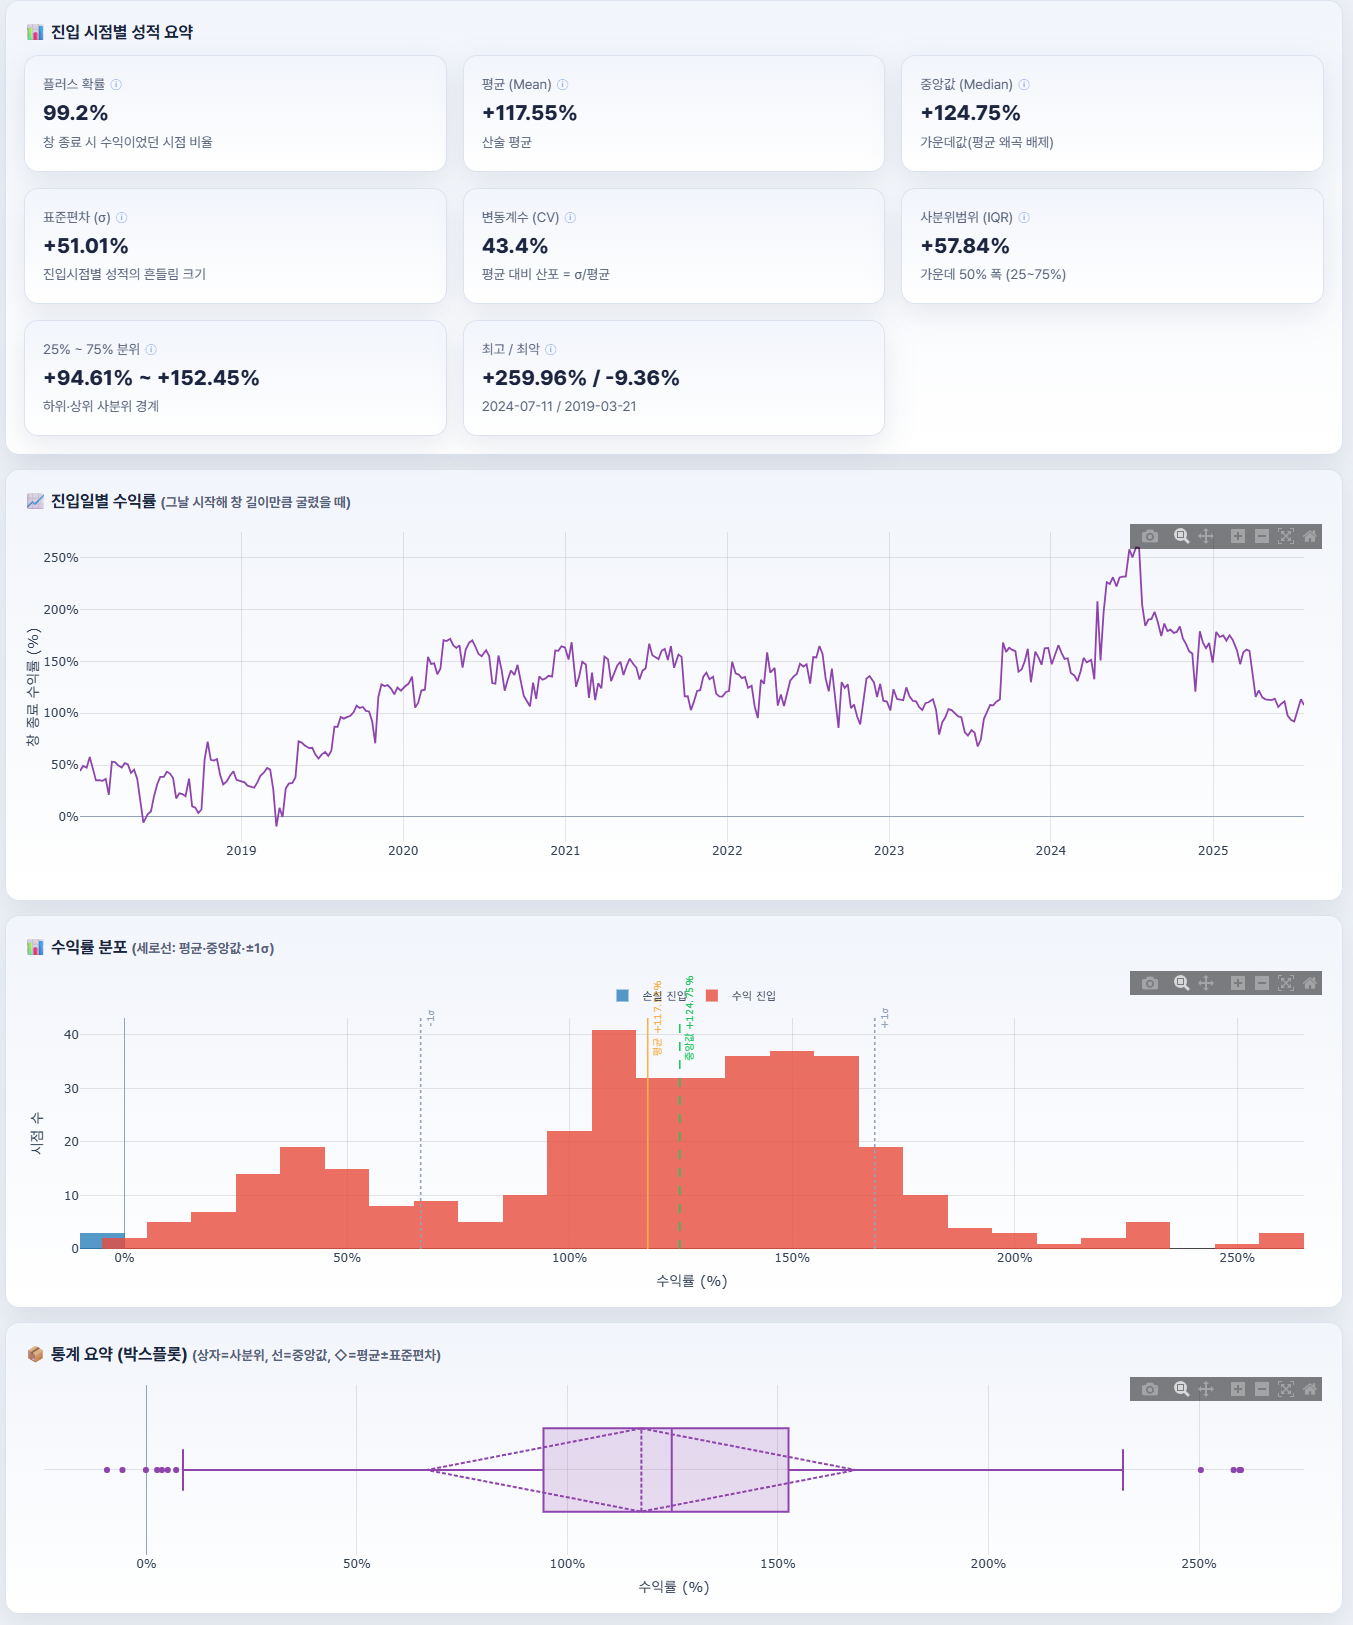Open info tooltip beside 사분위범위 (IQR)
This screenshot has height=1625, width=1353.
[1024, 218]
